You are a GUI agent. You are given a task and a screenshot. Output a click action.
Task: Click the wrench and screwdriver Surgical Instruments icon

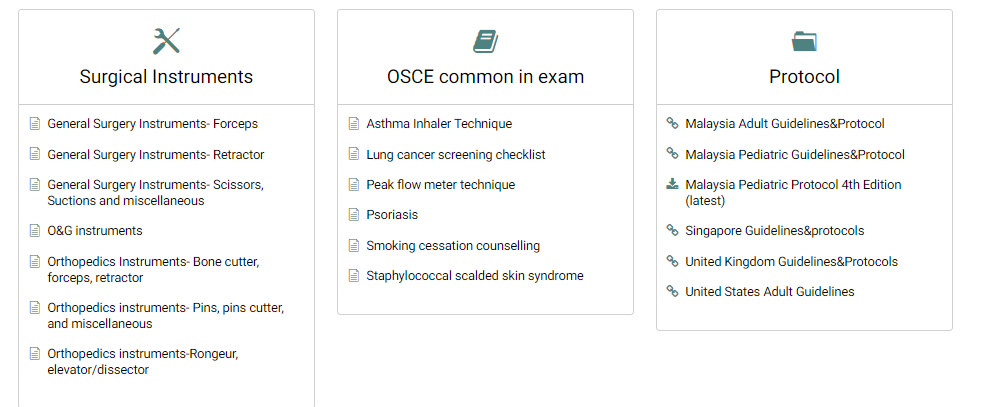coord(166,41)
